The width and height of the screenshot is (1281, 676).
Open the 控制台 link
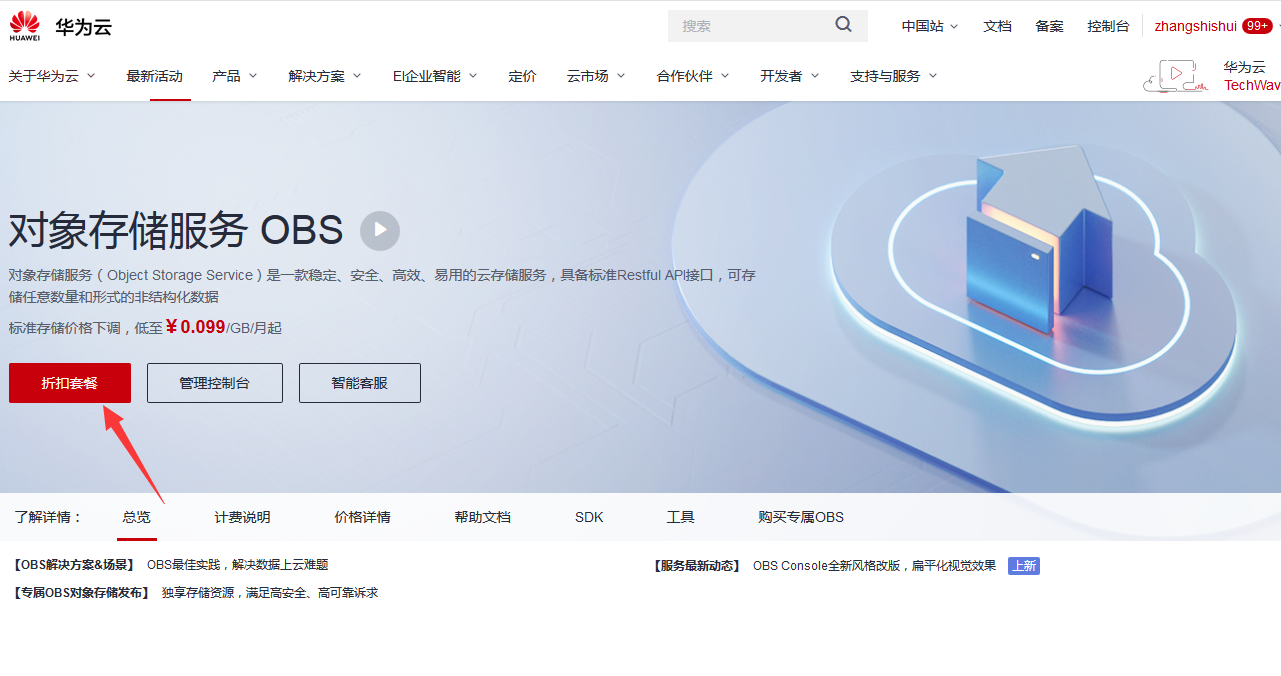point(1109,26)
